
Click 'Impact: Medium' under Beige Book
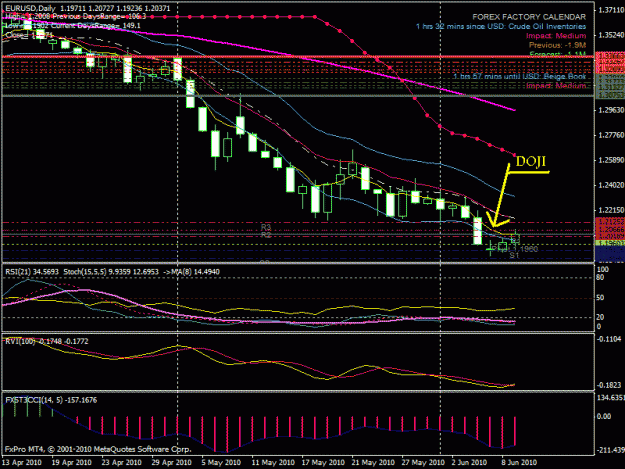click(x=556, y=86)
